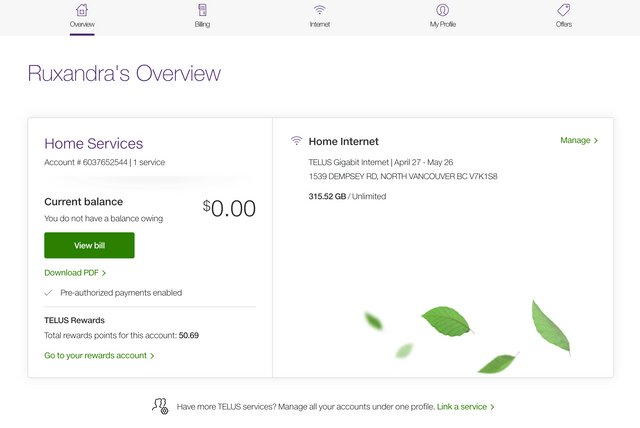Click the wifi icon beside Home Internet
The image size is (640, 428).
click(x=296, y=141)
